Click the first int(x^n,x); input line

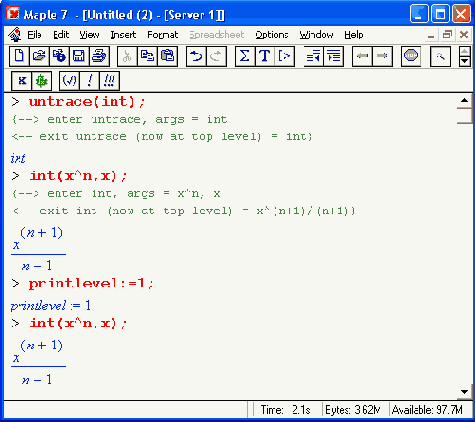[78, 176]
